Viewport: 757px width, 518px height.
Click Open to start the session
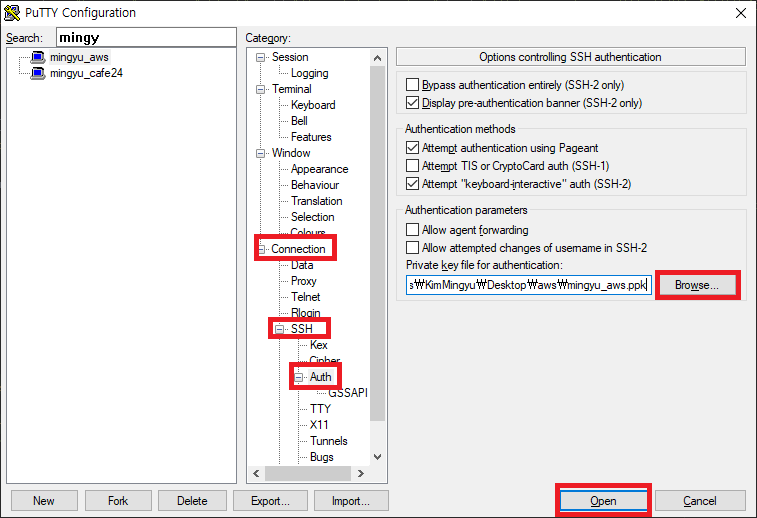tap(603, 501)
